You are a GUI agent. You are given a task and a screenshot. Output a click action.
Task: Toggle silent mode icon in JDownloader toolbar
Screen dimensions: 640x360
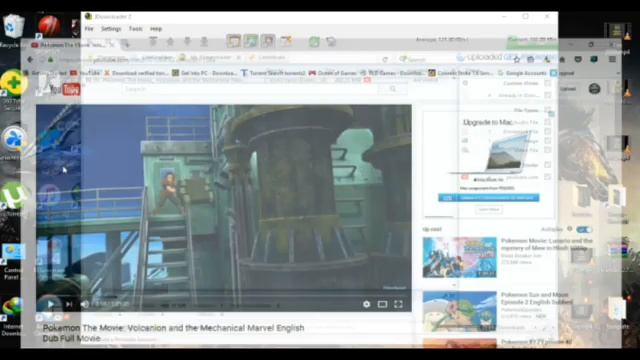286,41
